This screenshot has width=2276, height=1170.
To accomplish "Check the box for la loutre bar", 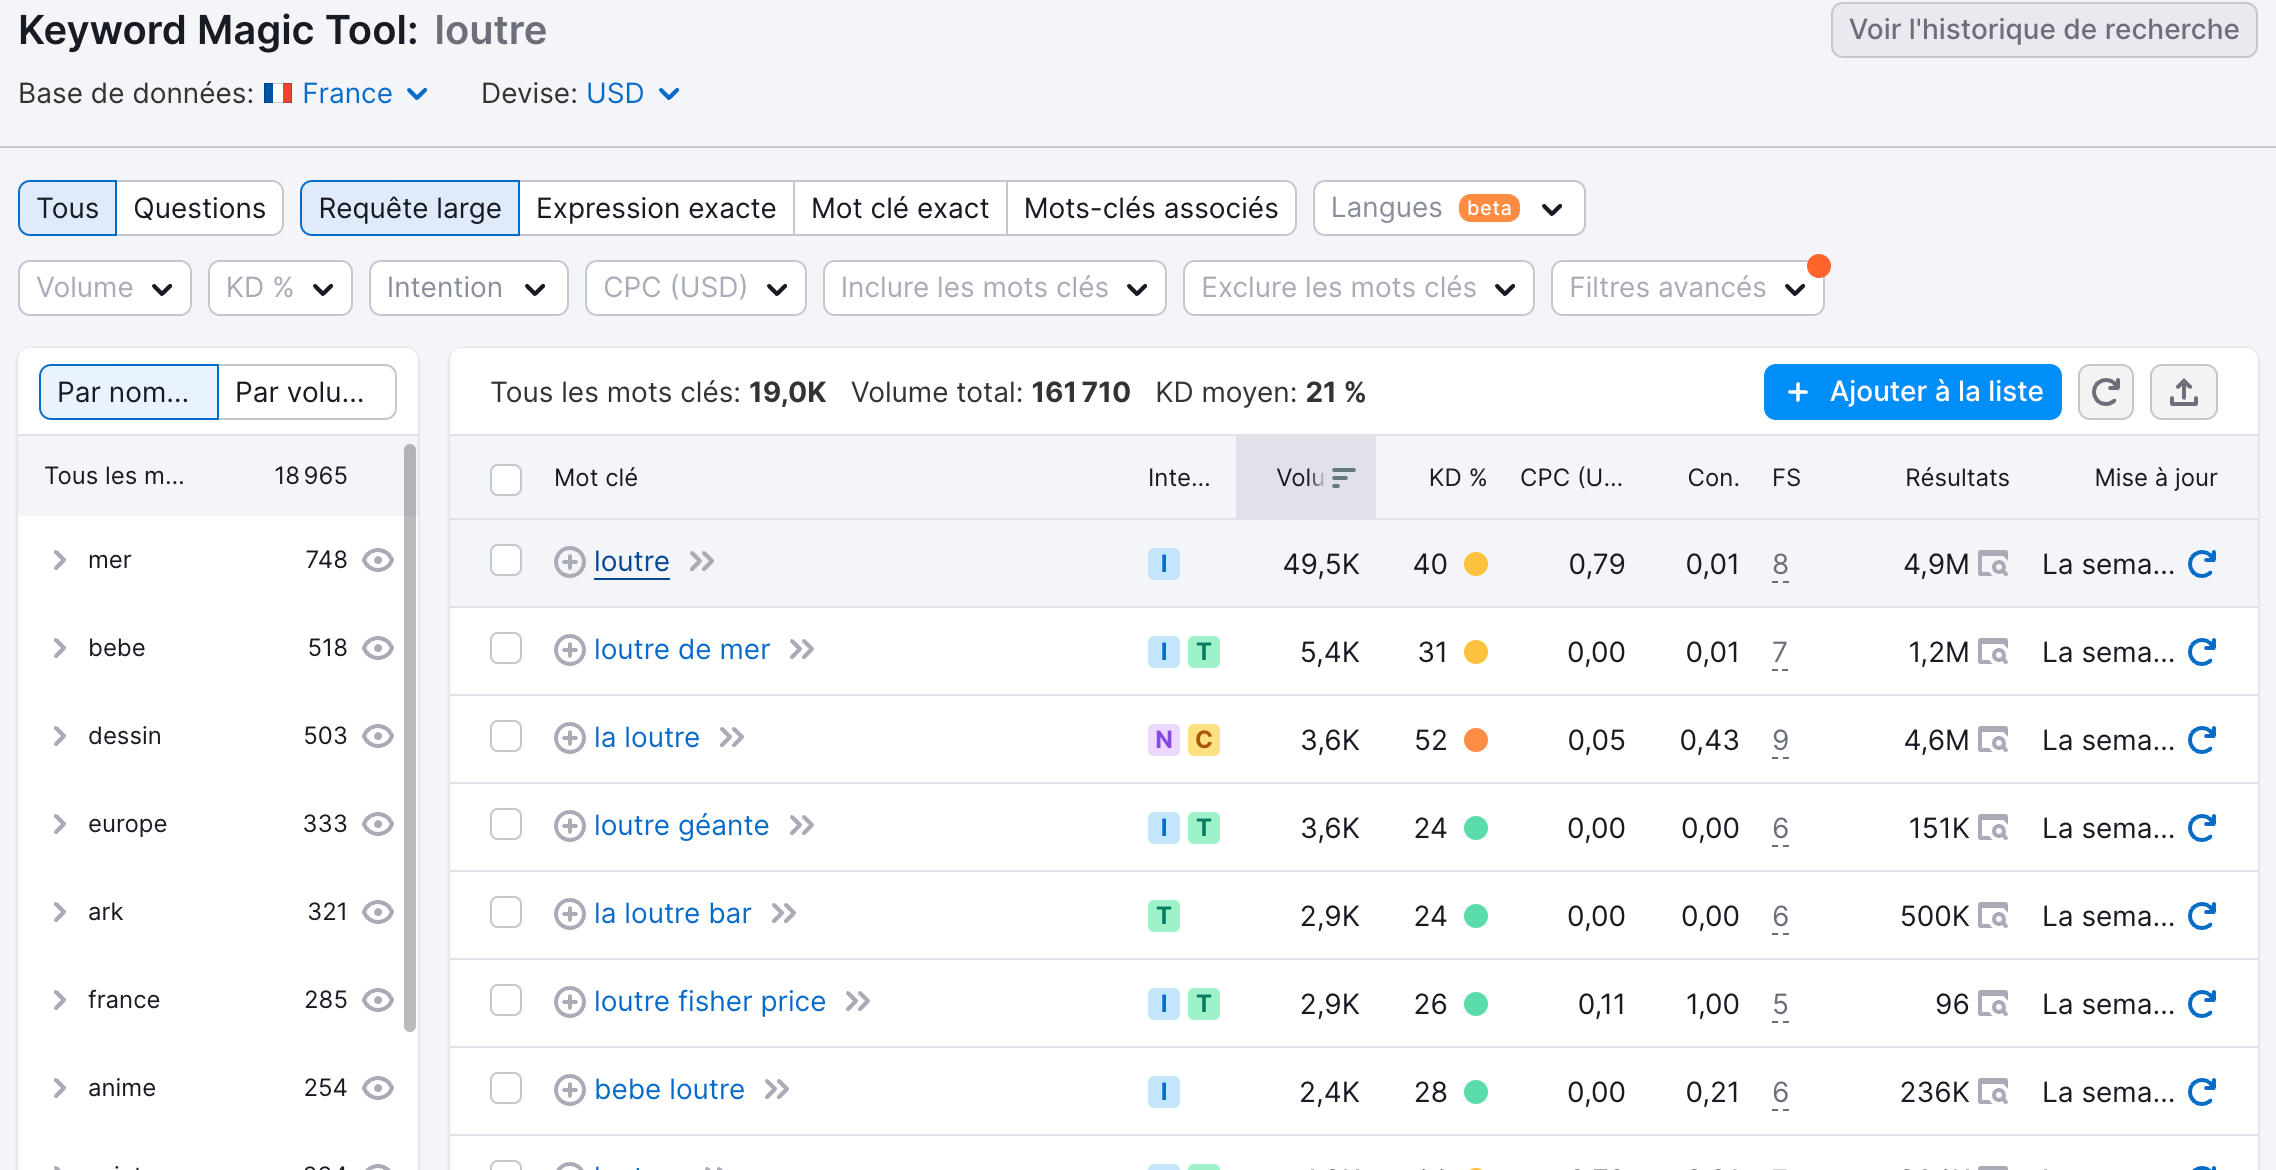I will click(x=506, y=913).
